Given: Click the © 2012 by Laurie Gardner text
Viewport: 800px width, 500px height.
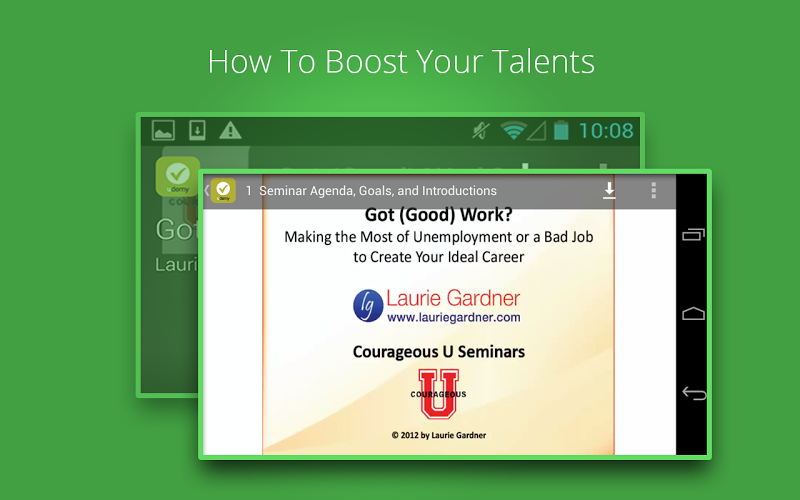Looking at the screenshot, I should pyautogui.click(x=439, y=435).
